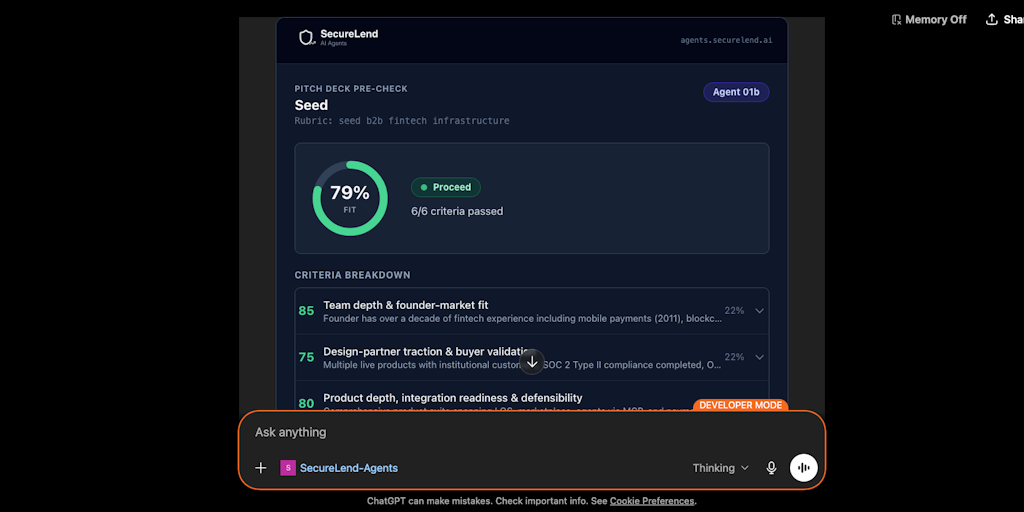Screen dimensions: 1024x512
Task: Click the score 75 value
Action: [306, 357]
